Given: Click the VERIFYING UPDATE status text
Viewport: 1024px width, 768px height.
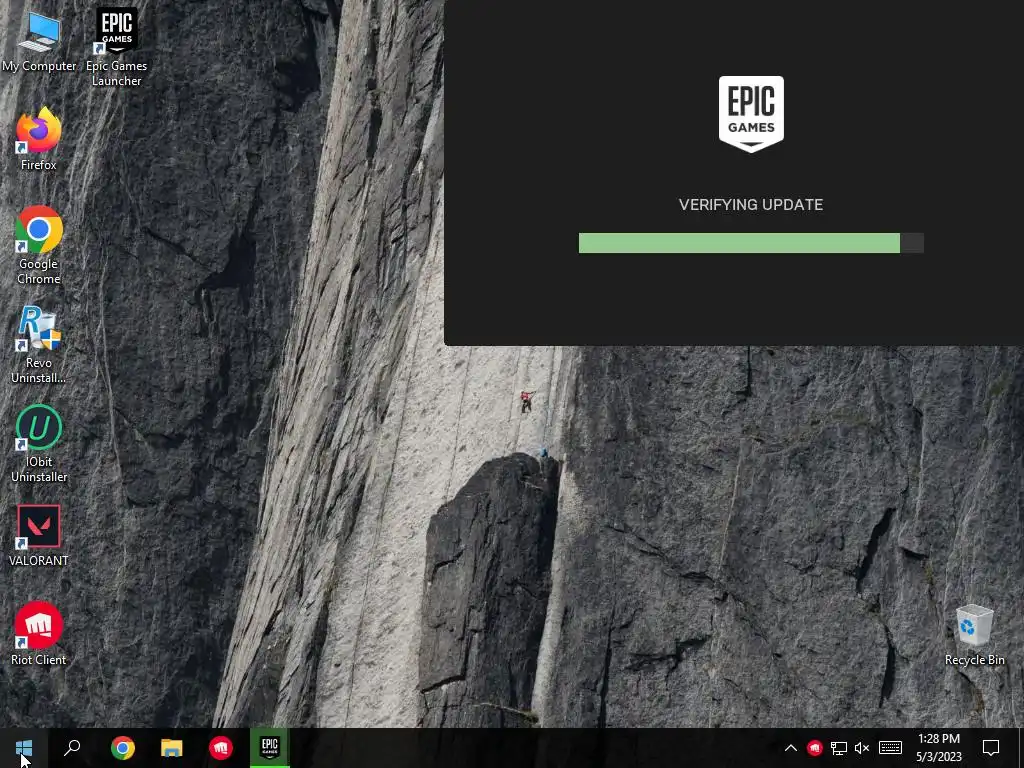Looking at the screenshot, I should click(751, 205).
